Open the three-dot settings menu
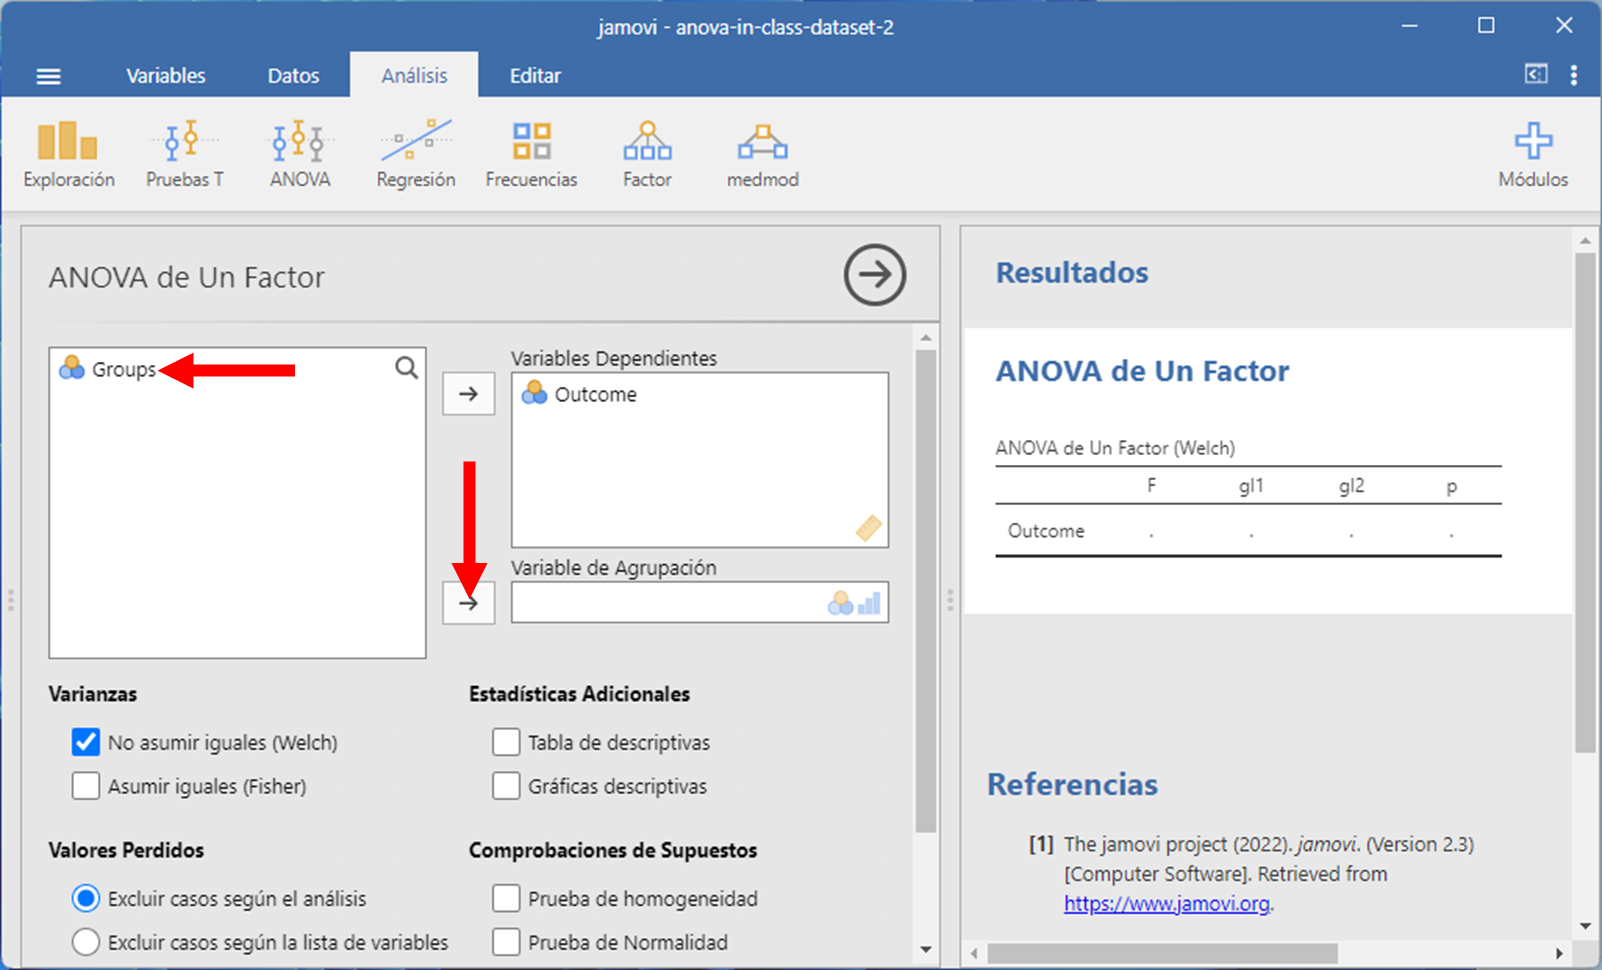 [1573, 76]
